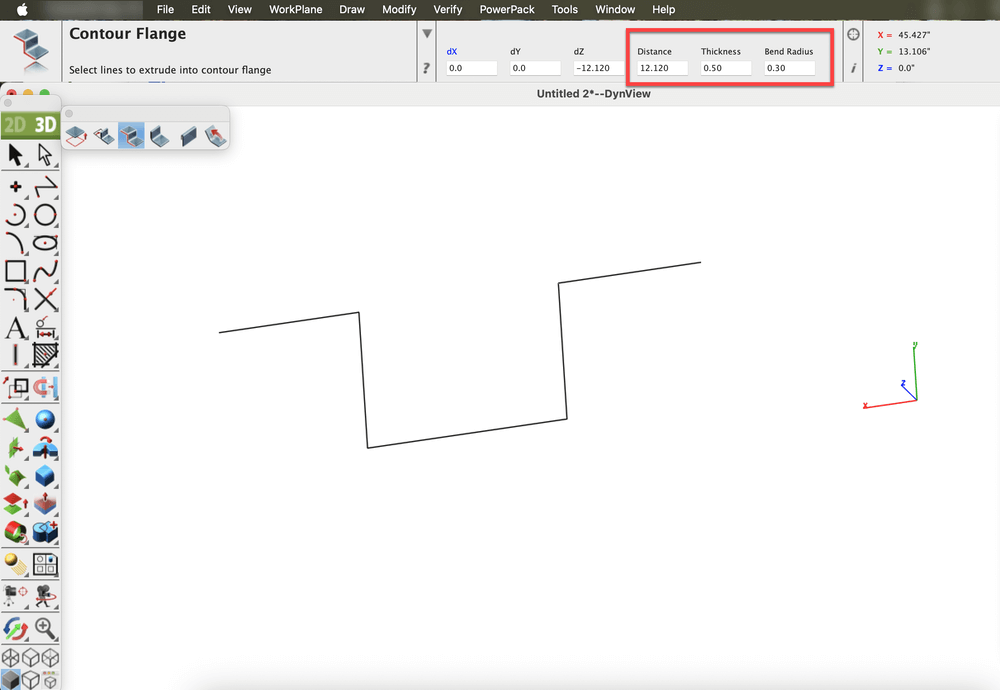Open the PowerPack menu
The width and height of the screenshot is (1000, 690).
[x=507, y=9]
